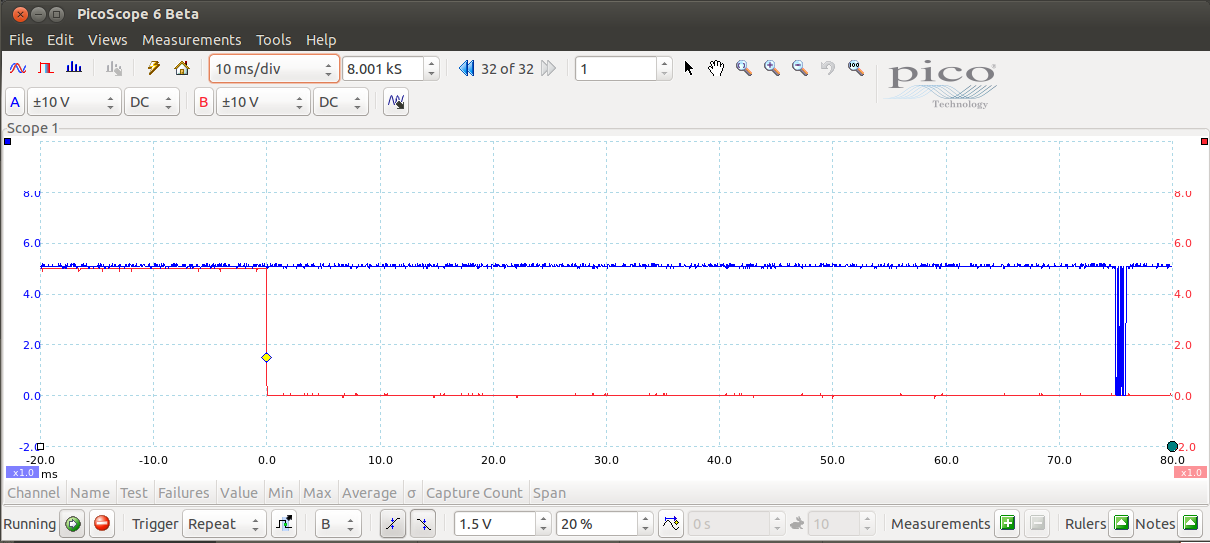Open the Views menu
This screenshot has height=543, width=1210.
click(x=108, y=40)
